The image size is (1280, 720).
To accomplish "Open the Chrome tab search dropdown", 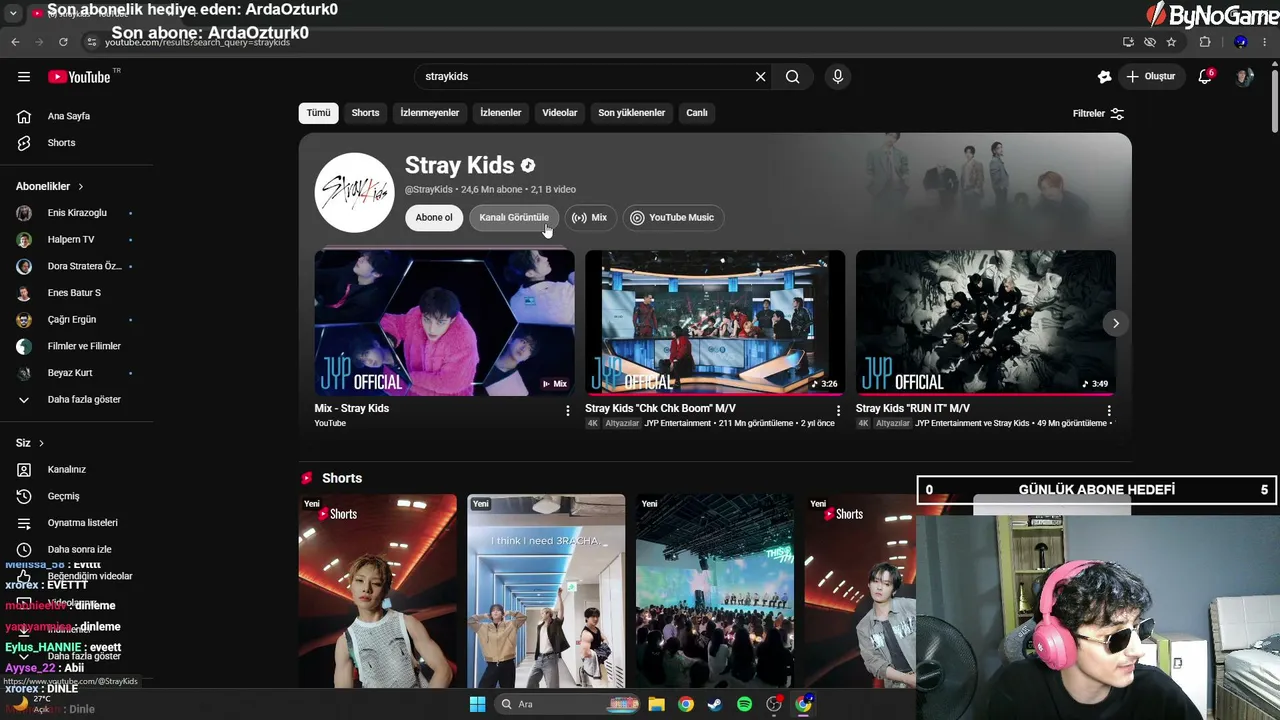I will click(13, 13).
